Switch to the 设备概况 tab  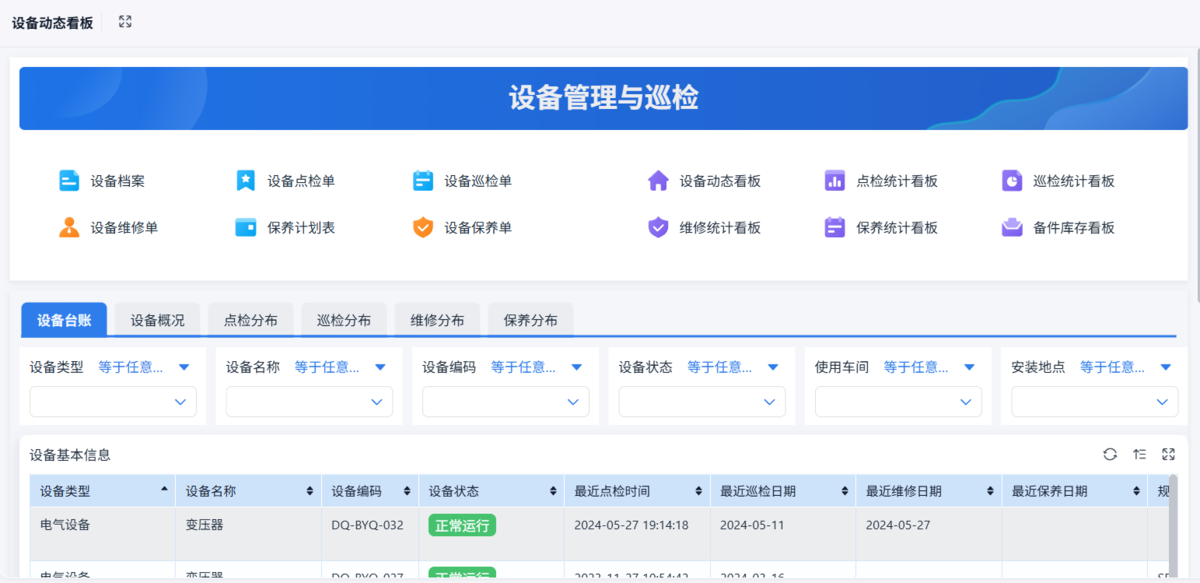pos(157,320)
